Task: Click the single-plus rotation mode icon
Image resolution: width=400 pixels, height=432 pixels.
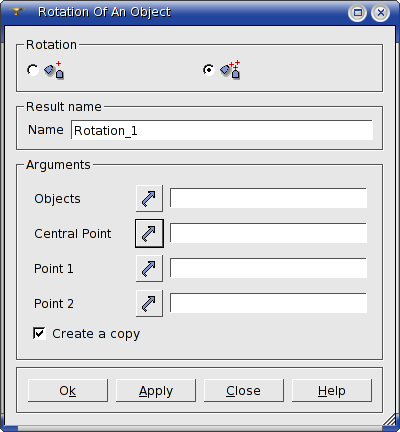Action: 54,70
